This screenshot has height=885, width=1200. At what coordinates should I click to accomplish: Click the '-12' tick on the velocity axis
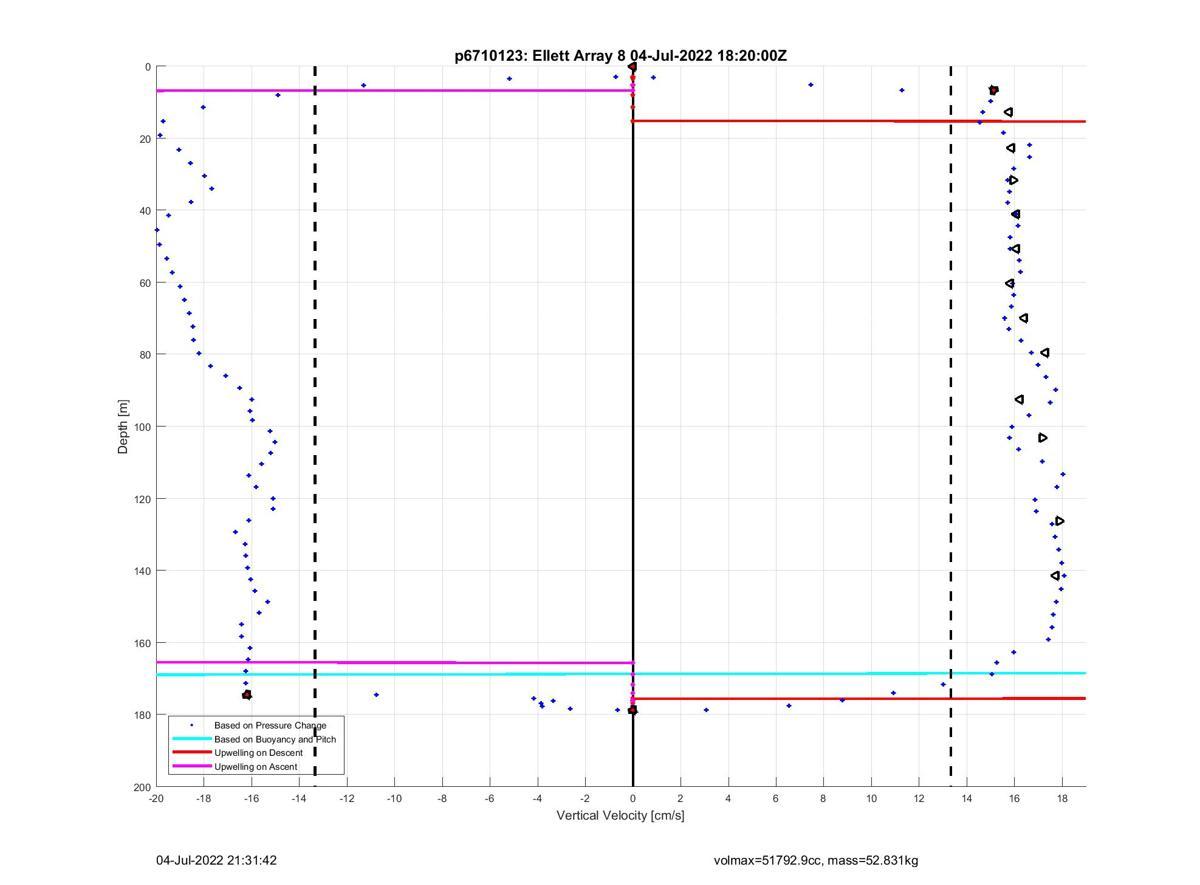coord(346,798)
